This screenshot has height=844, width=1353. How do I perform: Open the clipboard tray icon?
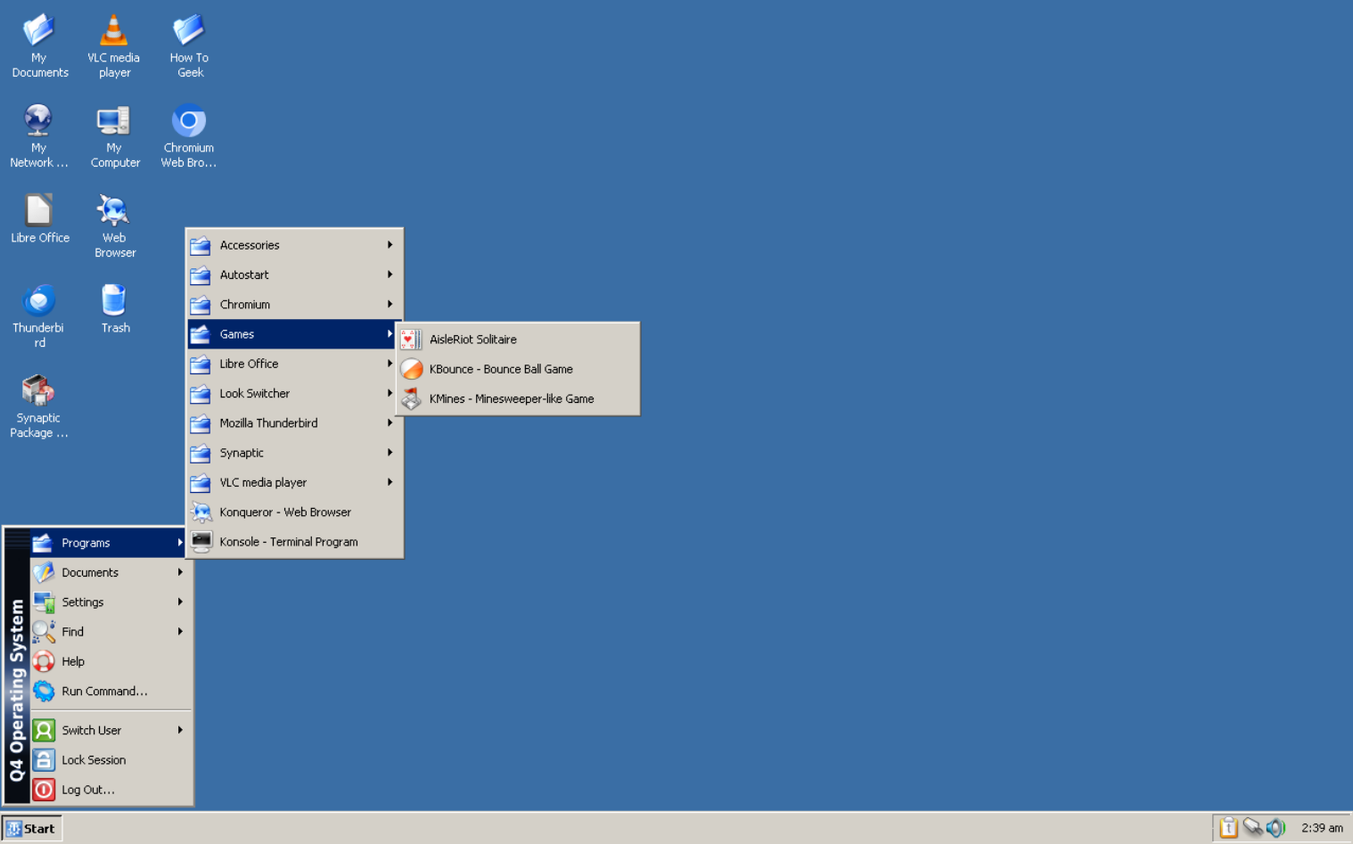pos(1228,828)
